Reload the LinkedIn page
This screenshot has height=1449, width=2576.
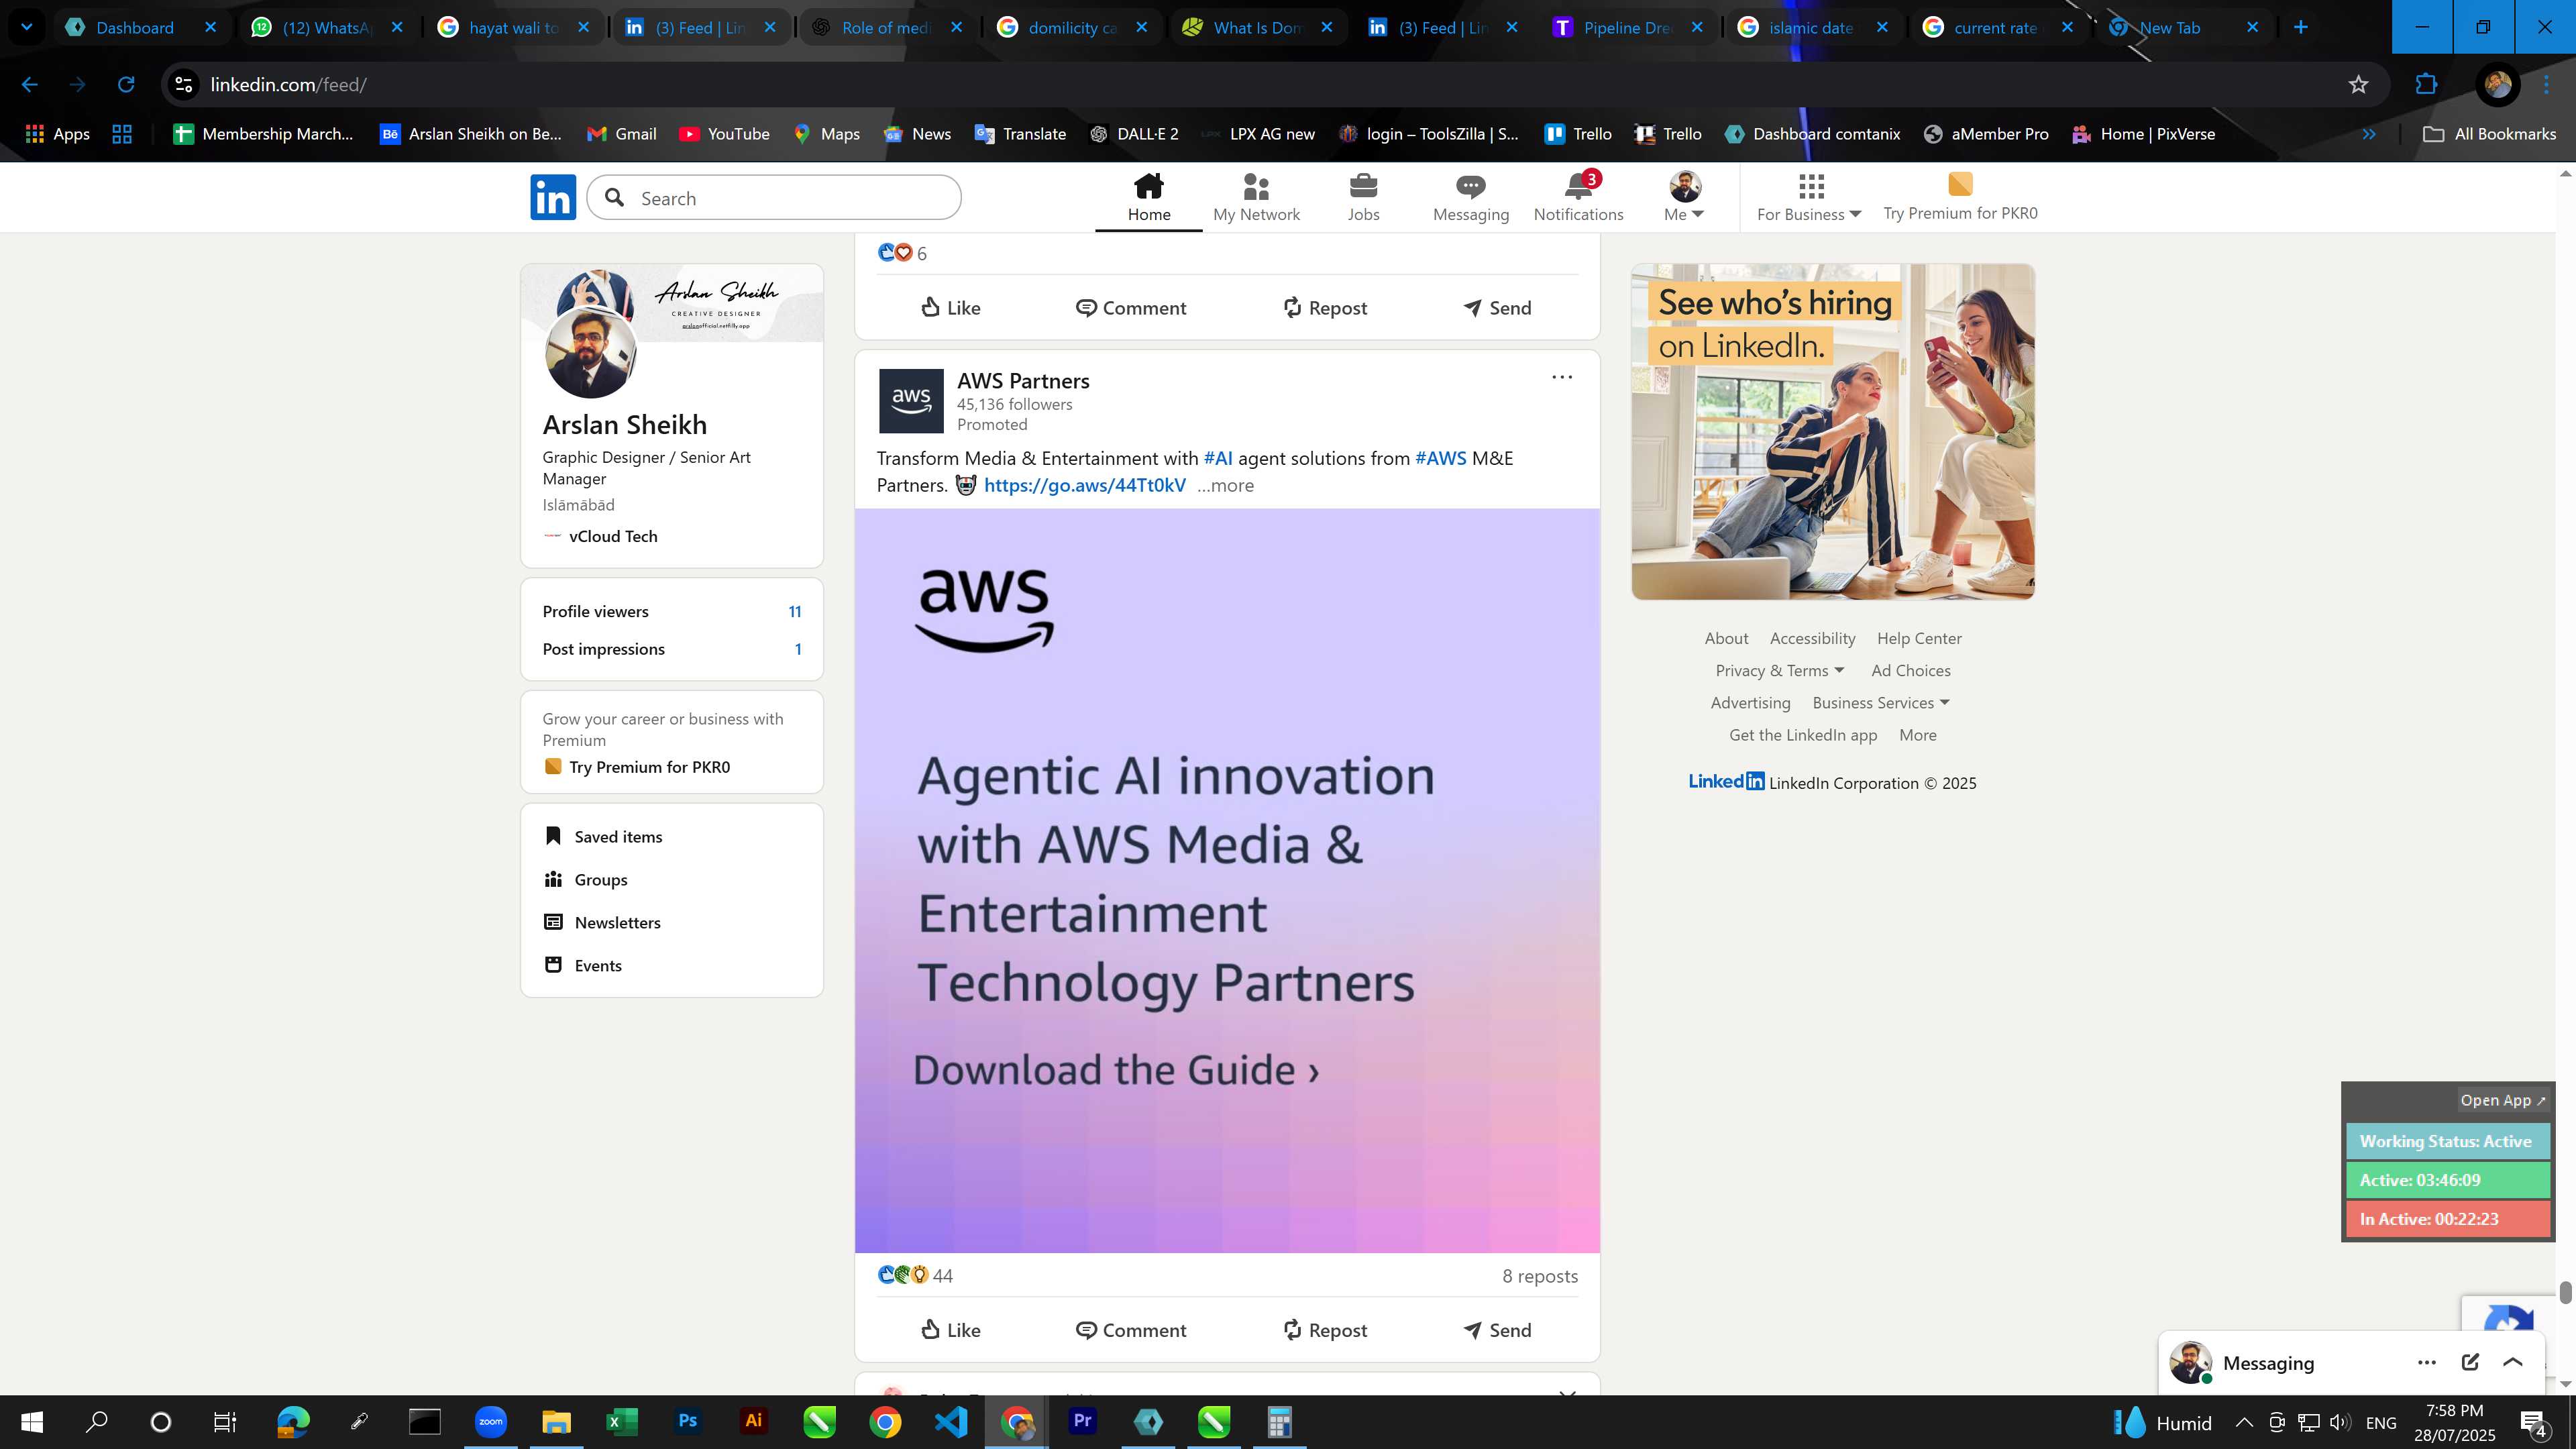[126, 85]
